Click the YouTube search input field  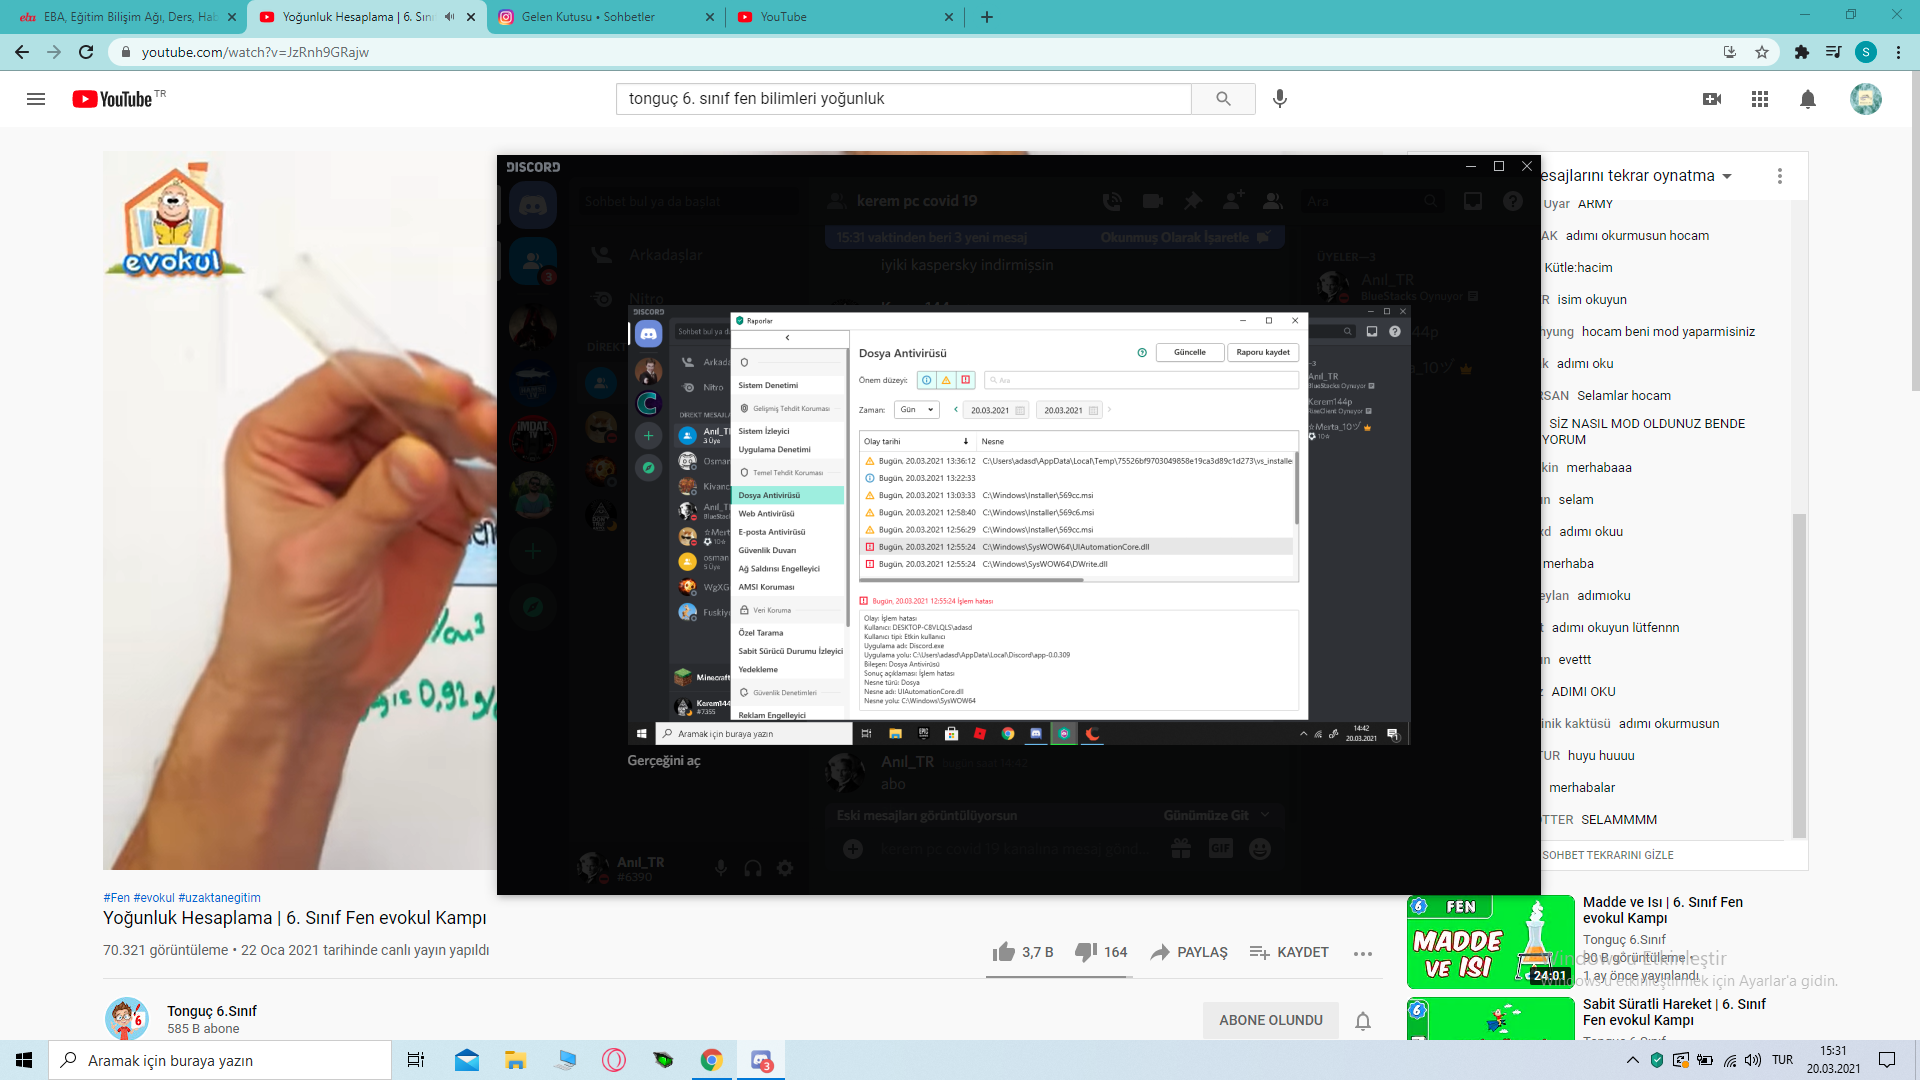pos(904,99)
